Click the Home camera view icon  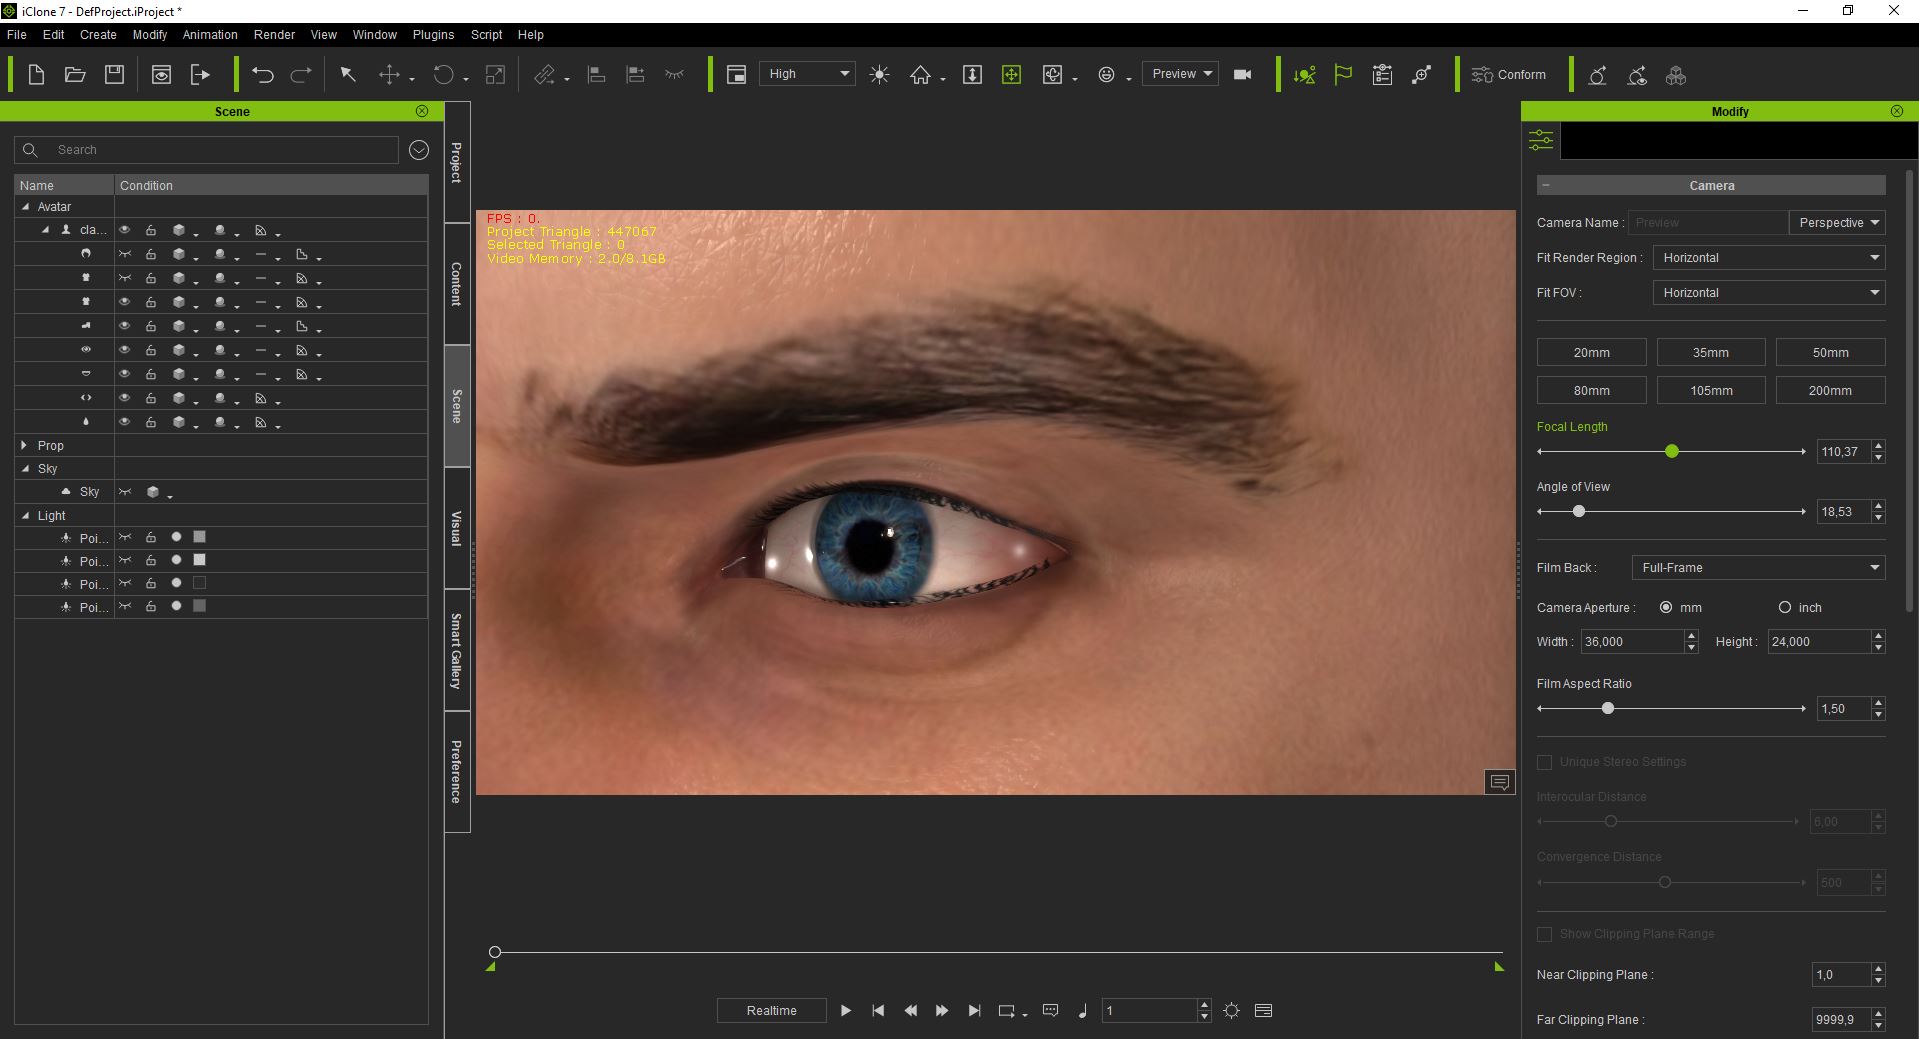(x=920, y=75)
